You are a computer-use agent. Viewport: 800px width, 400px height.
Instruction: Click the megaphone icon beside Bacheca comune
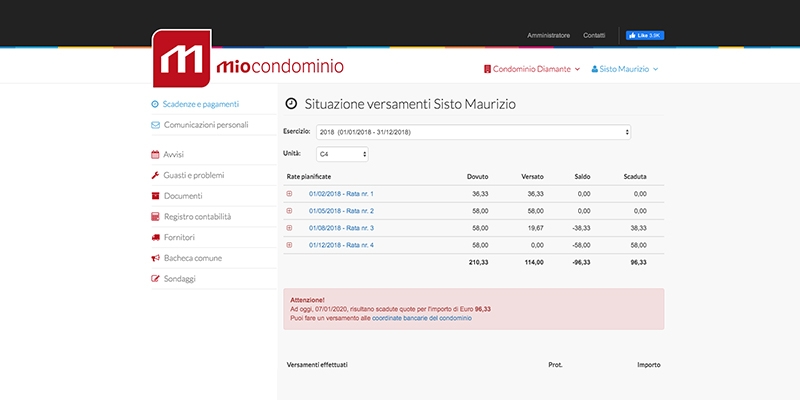click(156, 258)
